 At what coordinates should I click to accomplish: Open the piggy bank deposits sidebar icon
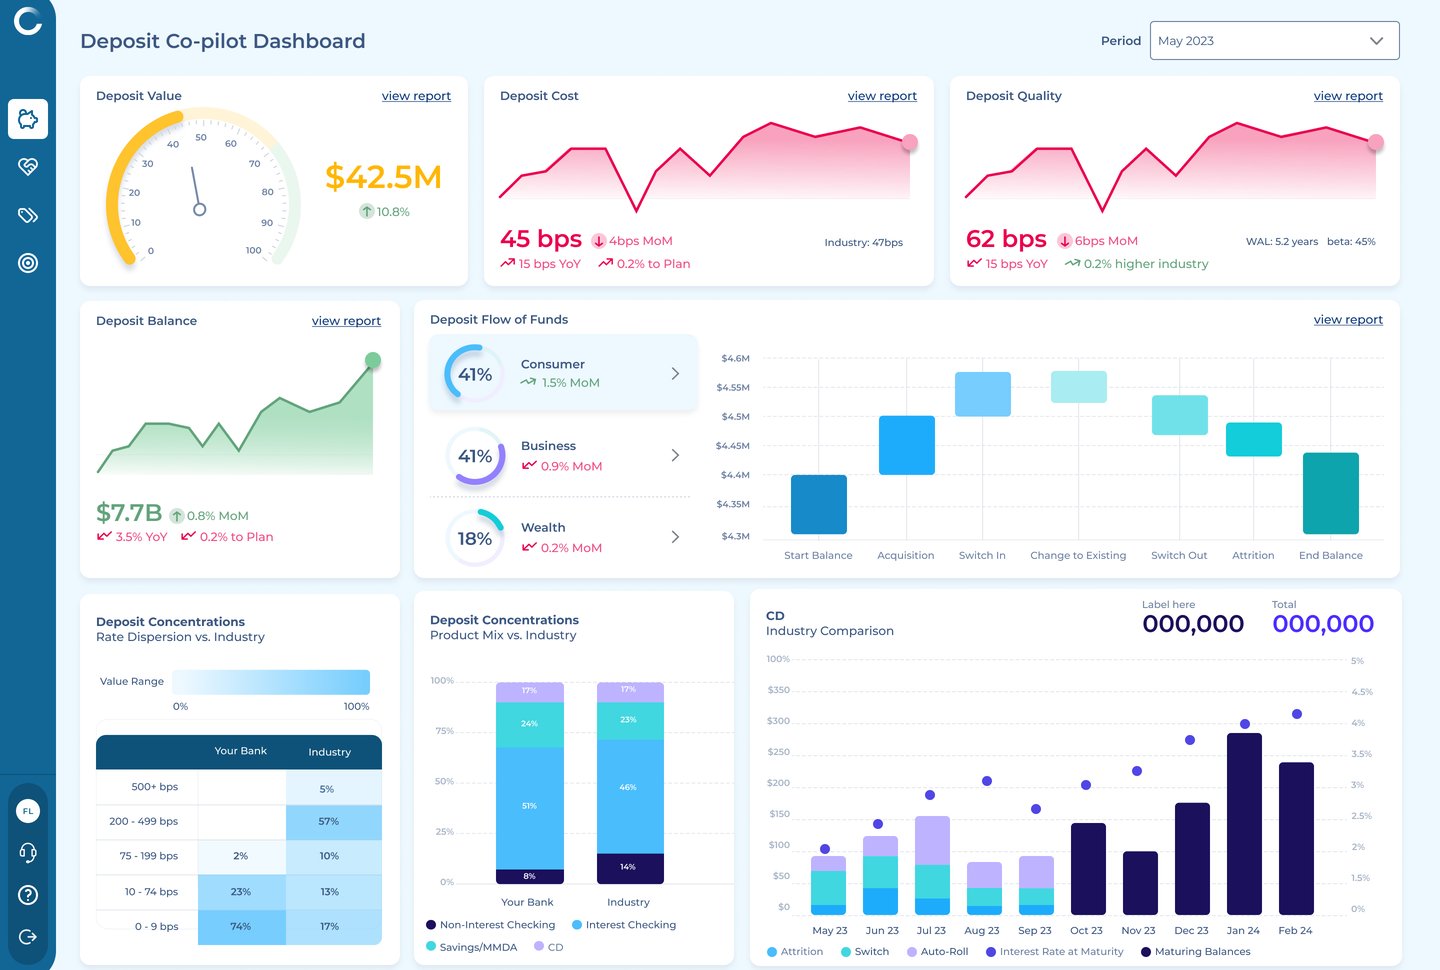[x=28, y=119]
